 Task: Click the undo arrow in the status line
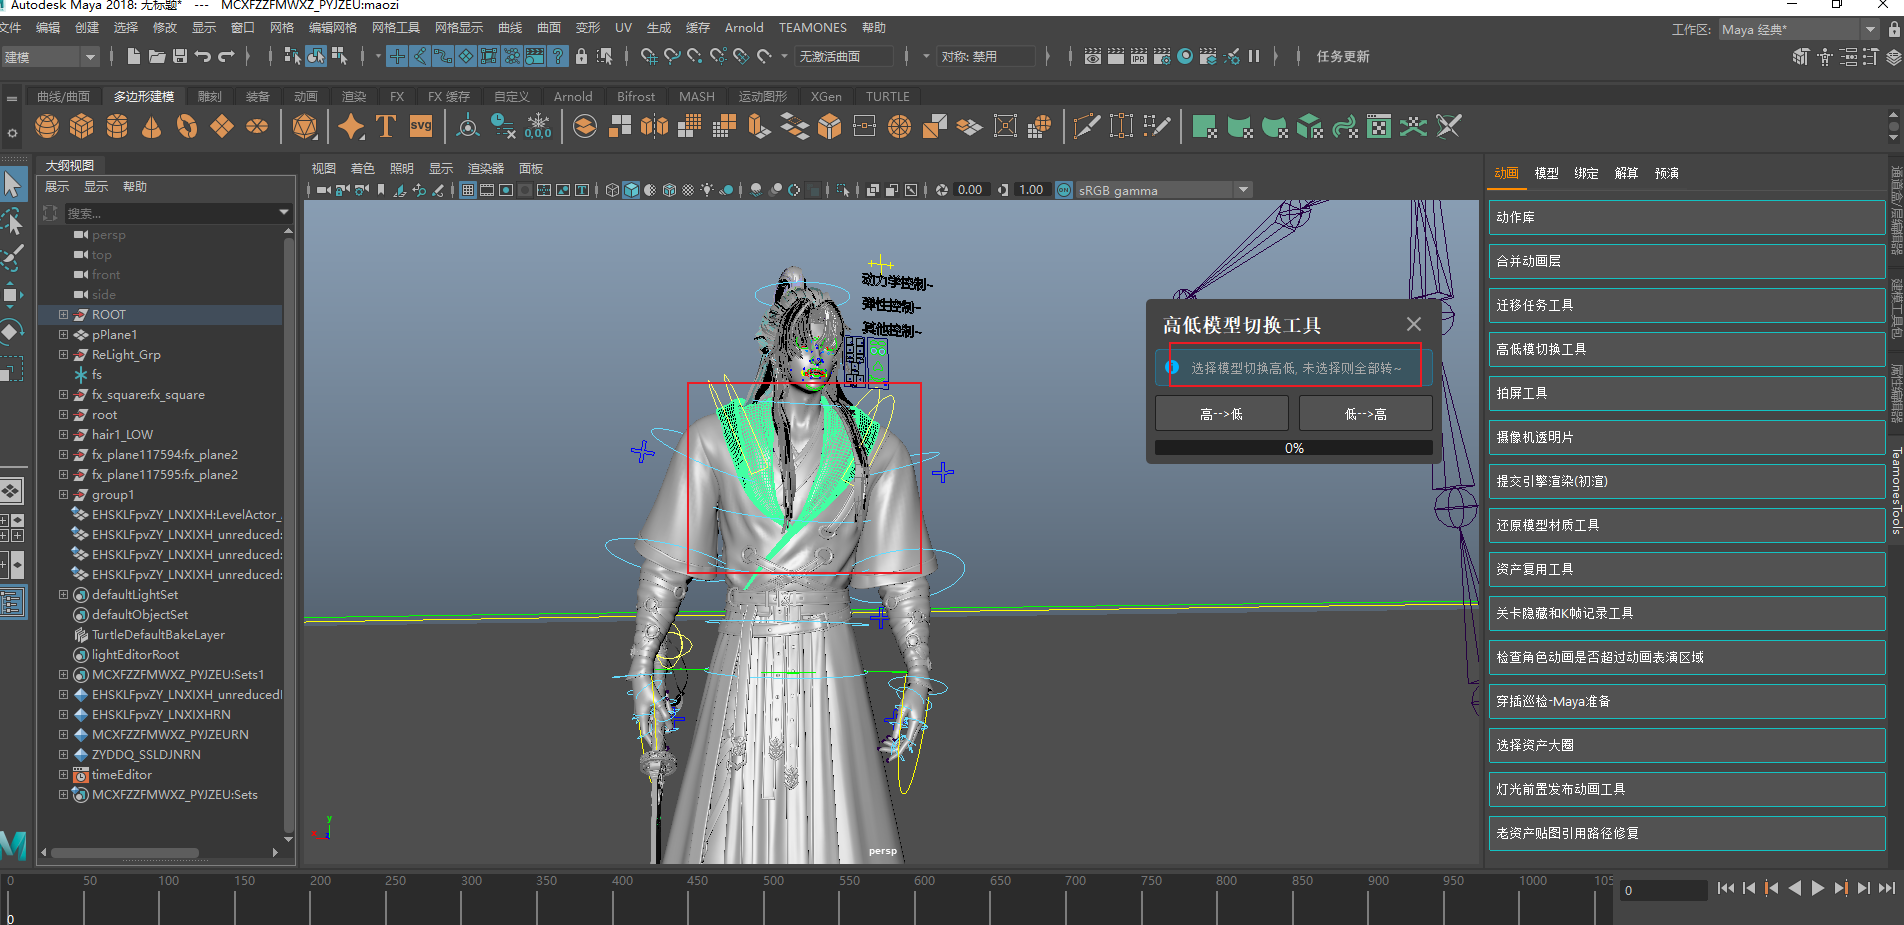[x=203, y=56]
